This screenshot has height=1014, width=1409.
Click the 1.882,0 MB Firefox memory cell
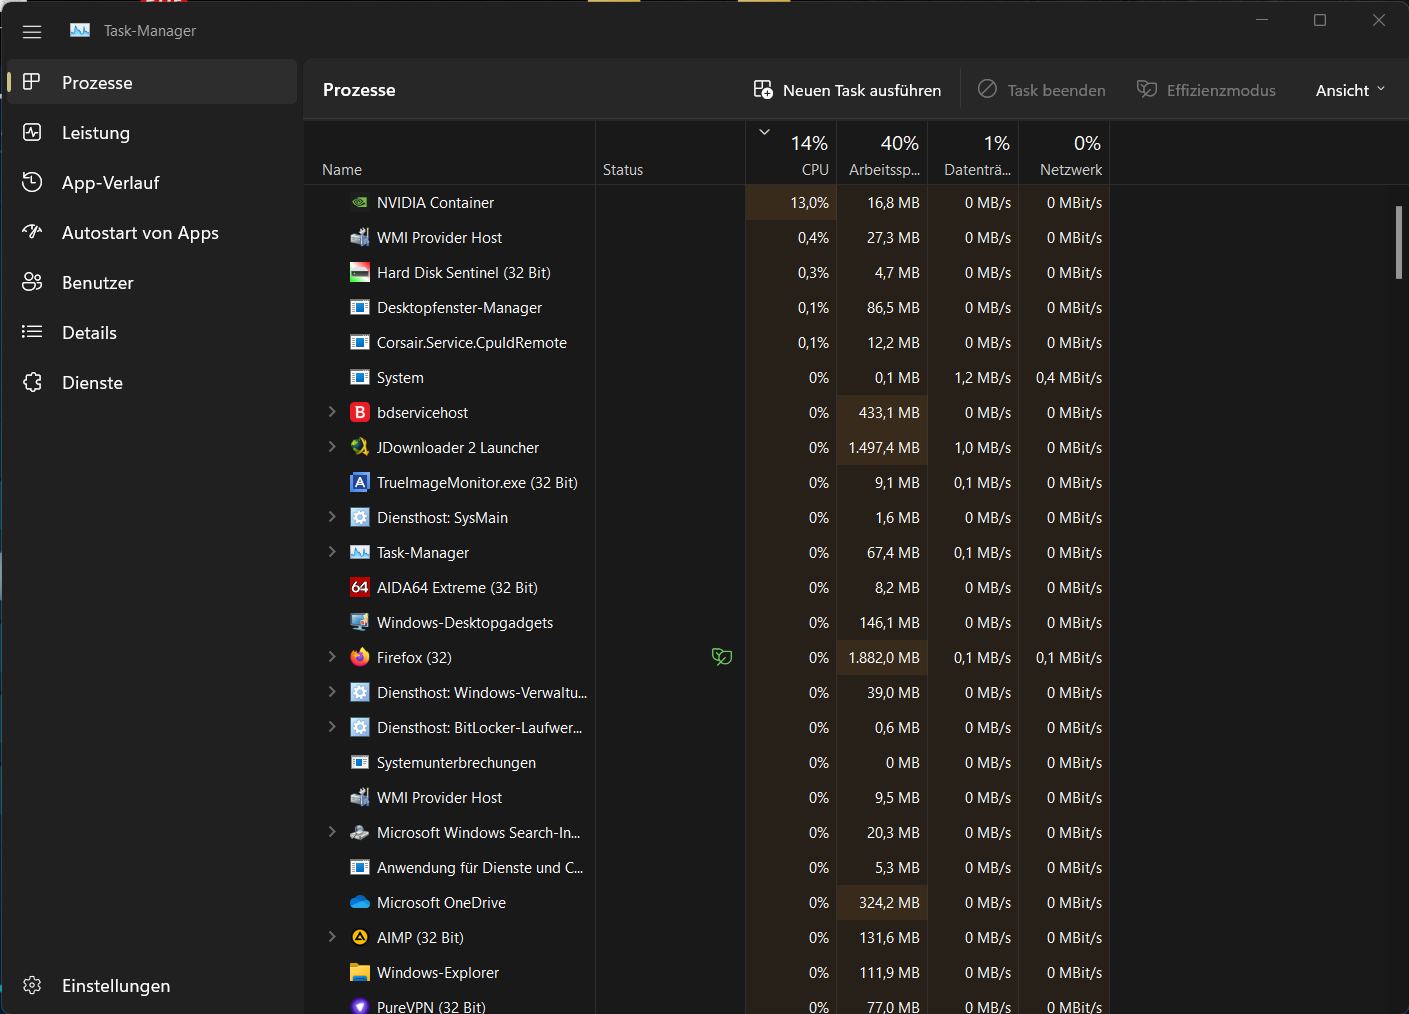click(882, 657)
